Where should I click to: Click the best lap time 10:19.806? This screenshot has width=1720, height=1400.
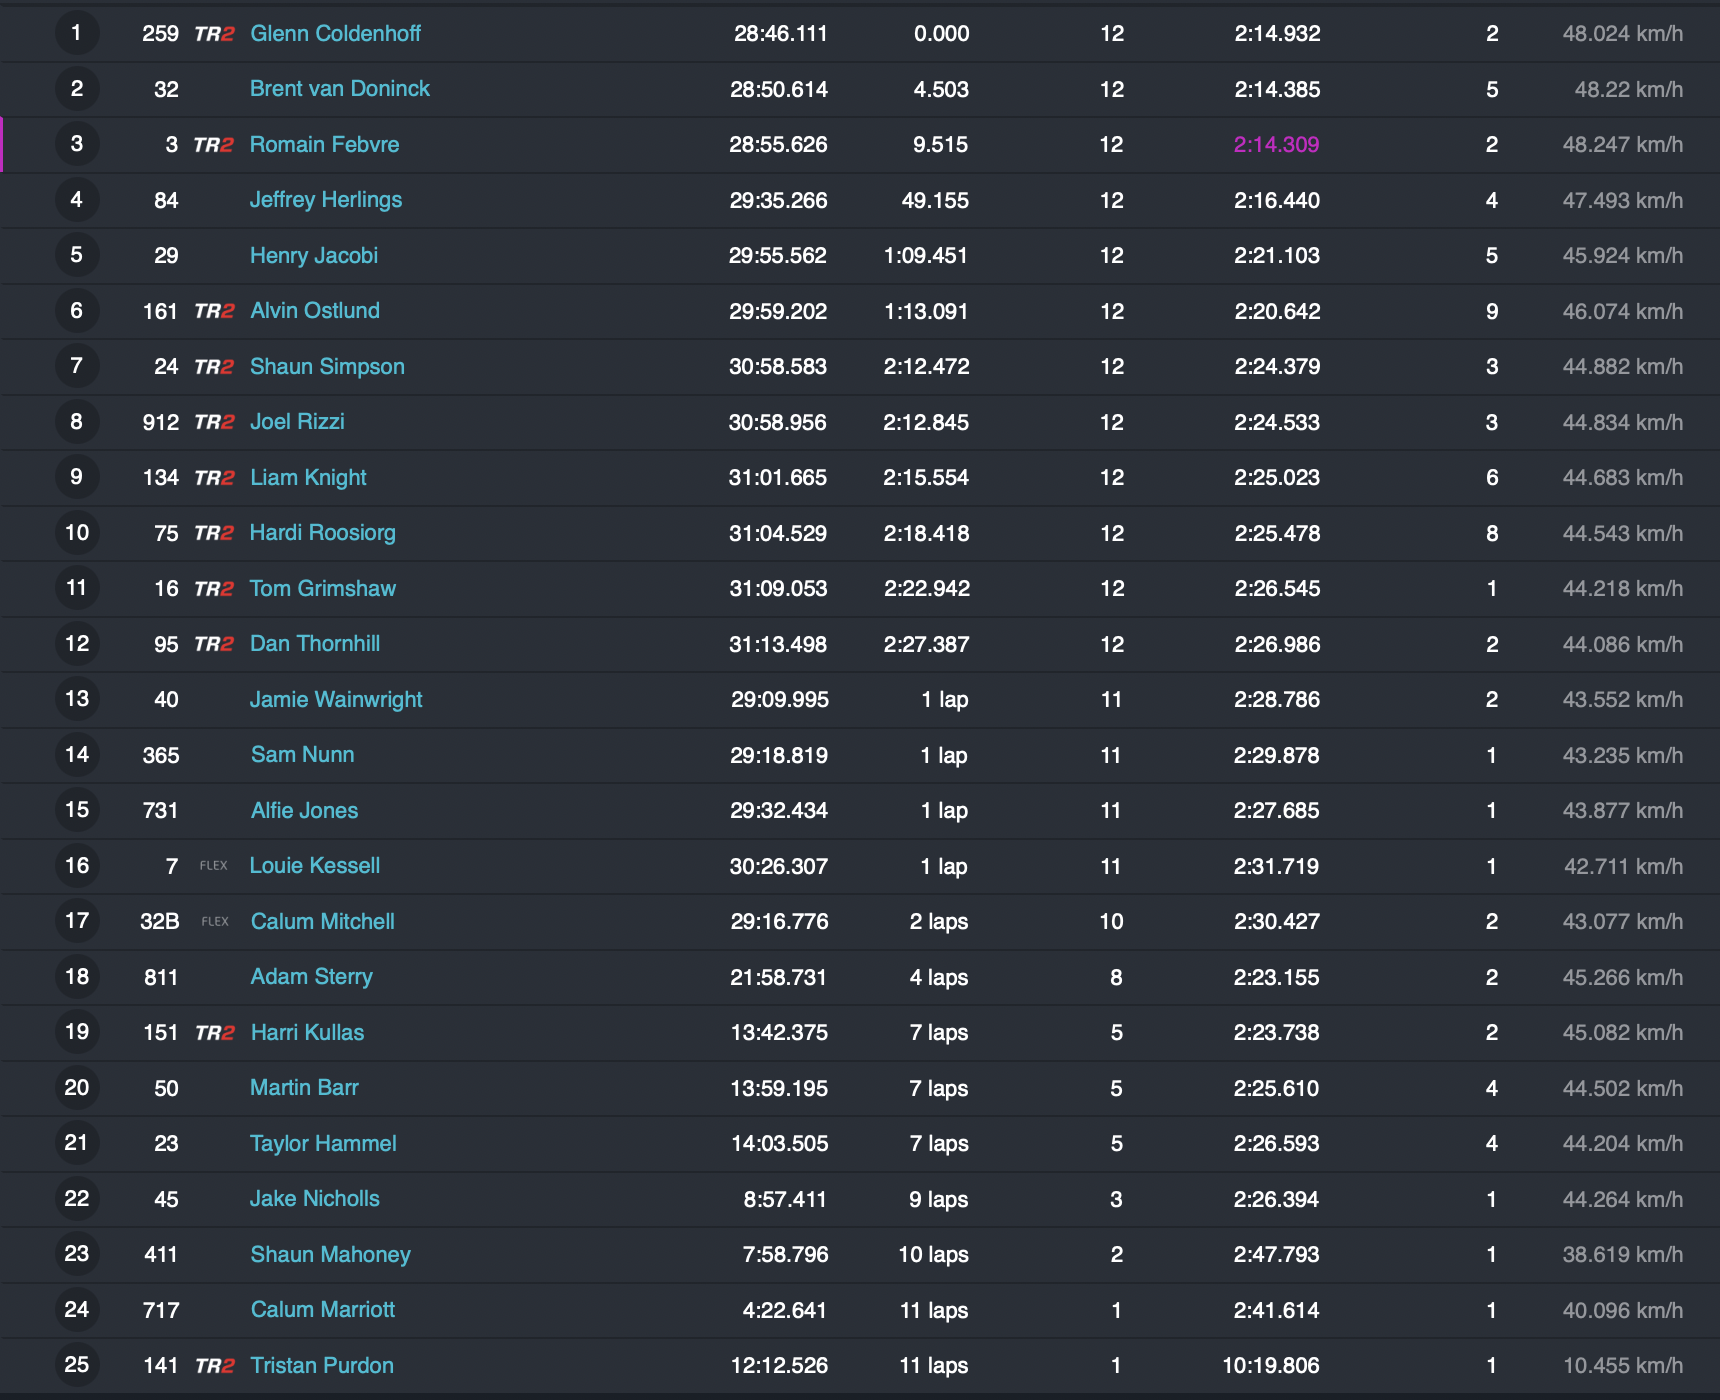coord(1271,1366)
